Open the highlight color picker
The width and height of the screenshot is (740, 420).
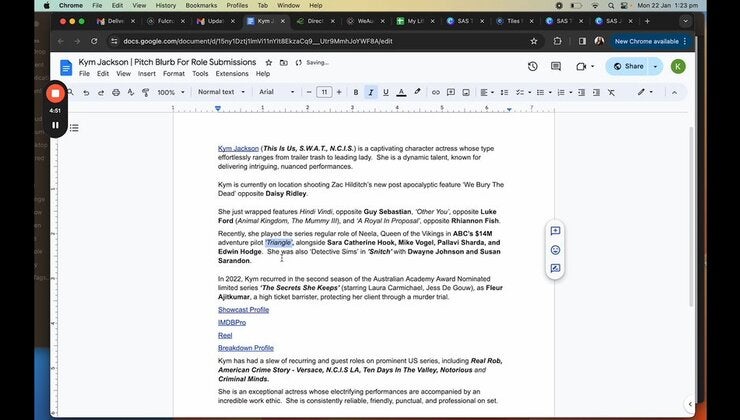[417, 92]
